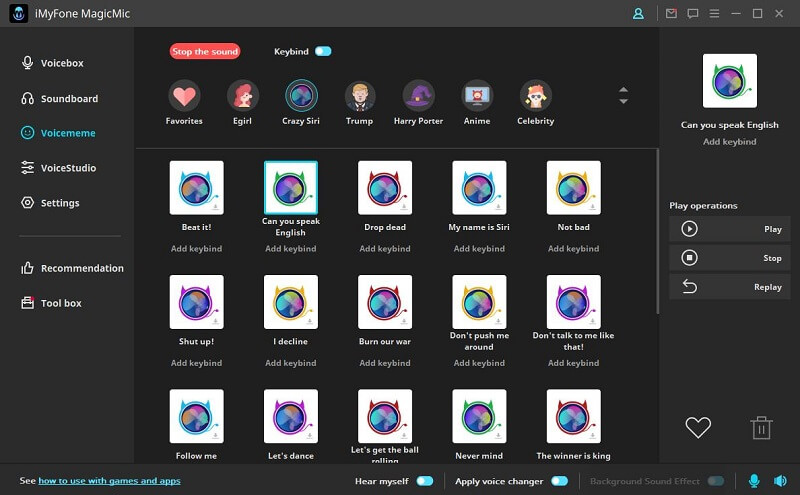Play Let's get the ball rolling meme
This screenshot has width=800, height=495.
point(385,416)
